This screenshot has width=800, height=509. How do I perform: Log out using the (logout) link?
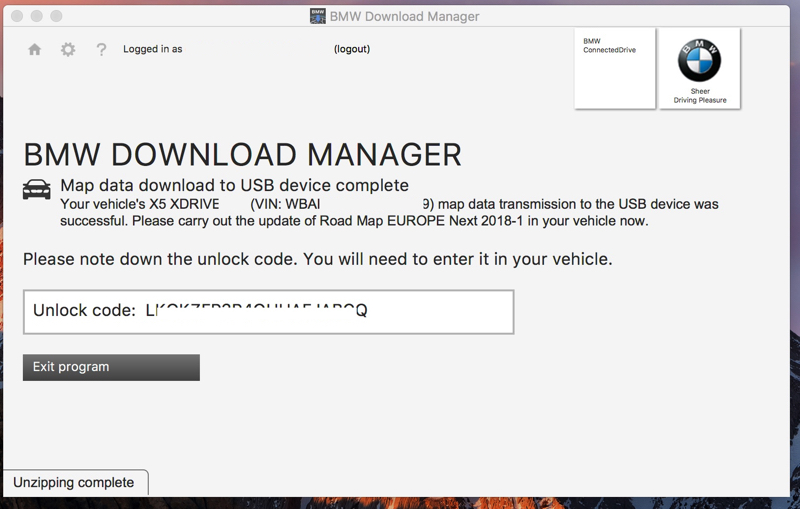click(x=352, y=49)
